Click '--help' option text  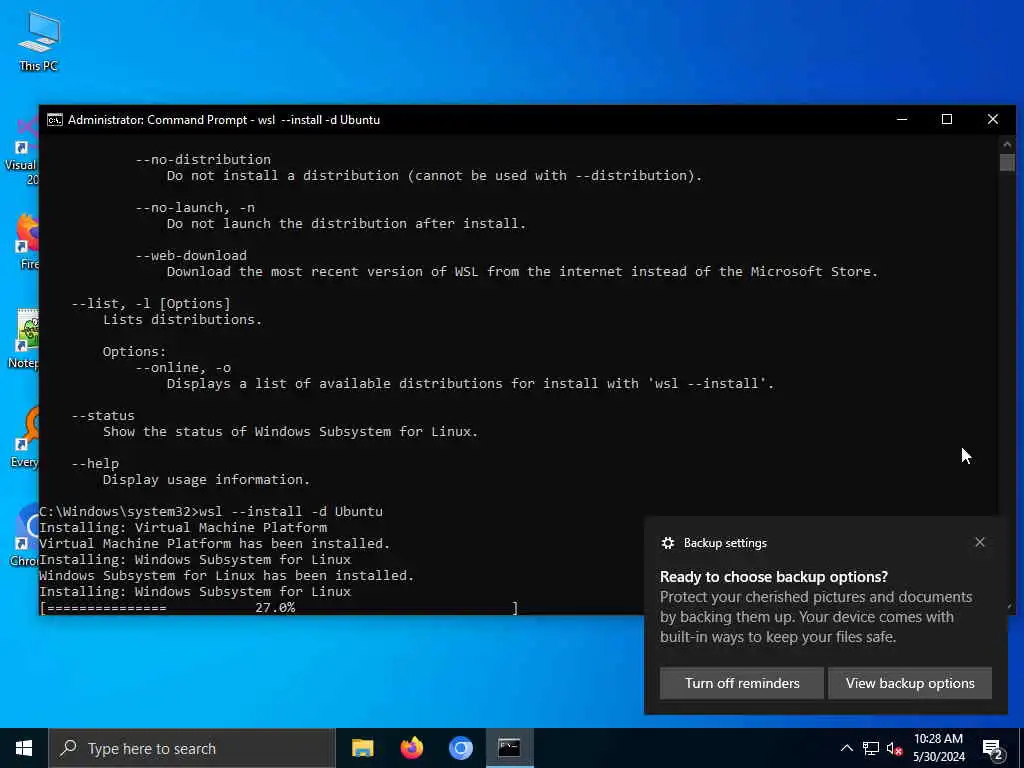[95, 464]
